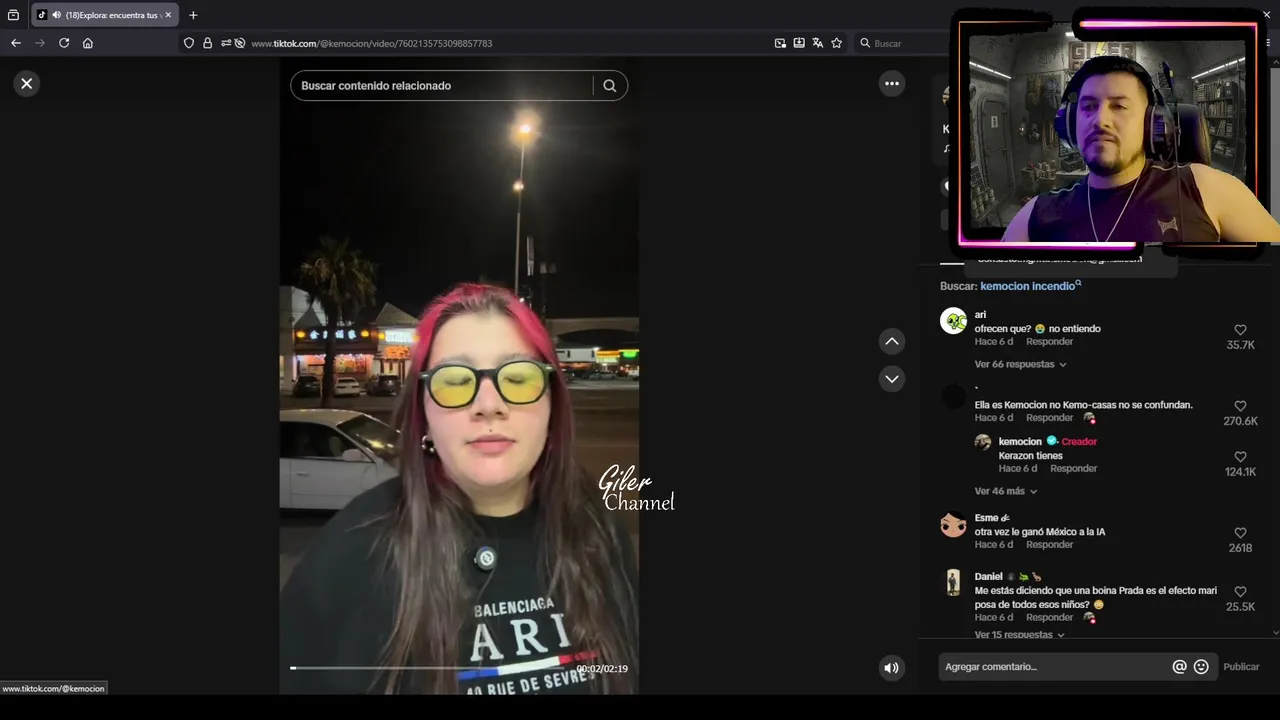Open the emoji picker in comment box

coord(1201,667)
